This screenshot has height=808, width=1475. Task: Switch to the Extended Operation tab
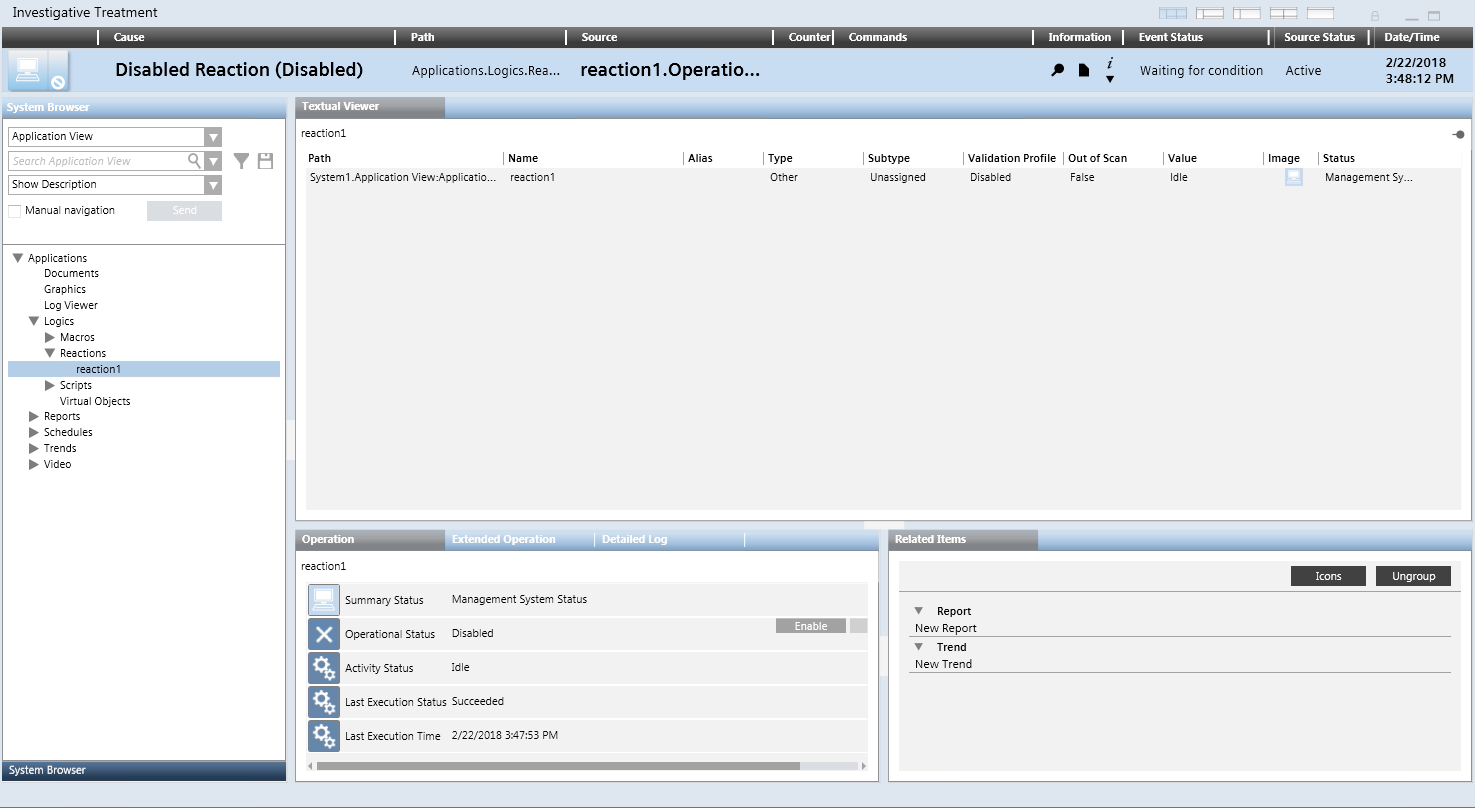pos(503,540)
